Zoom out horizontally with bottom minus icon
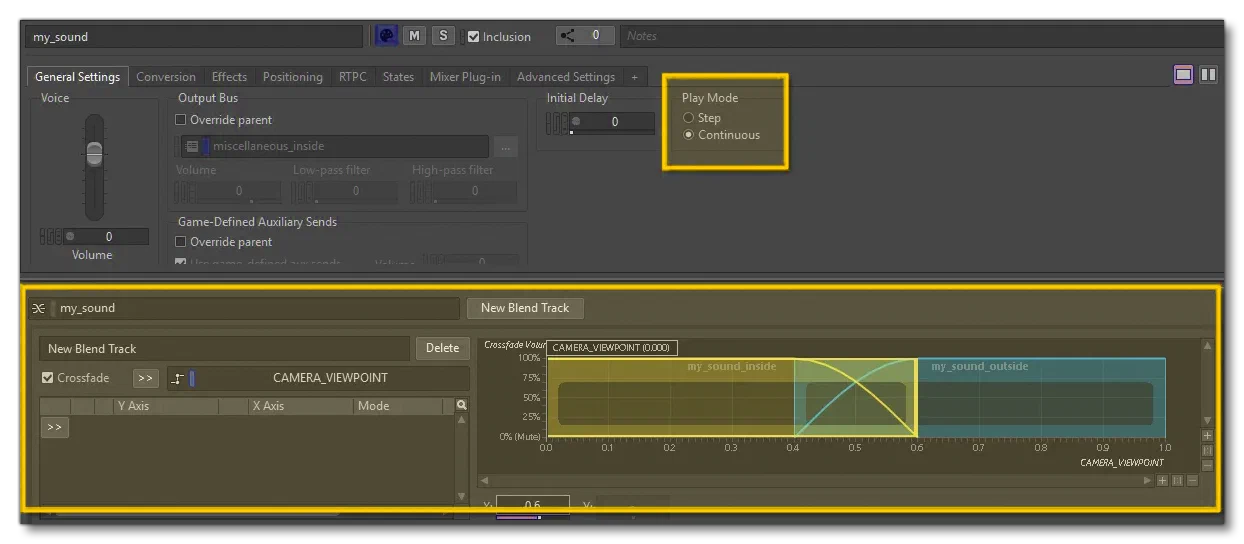1244x544 pixels. tap(1191, 481)
